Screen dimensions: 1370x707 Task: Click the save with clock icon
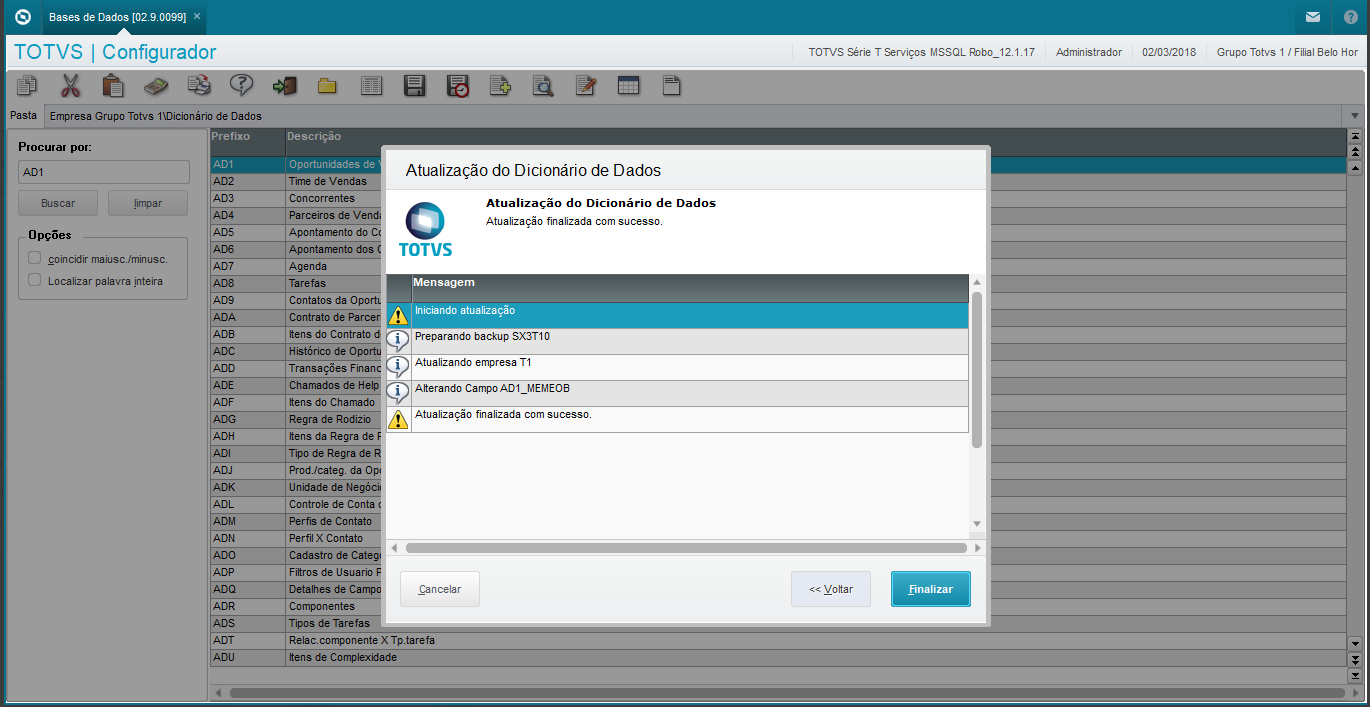click(457, 86)
